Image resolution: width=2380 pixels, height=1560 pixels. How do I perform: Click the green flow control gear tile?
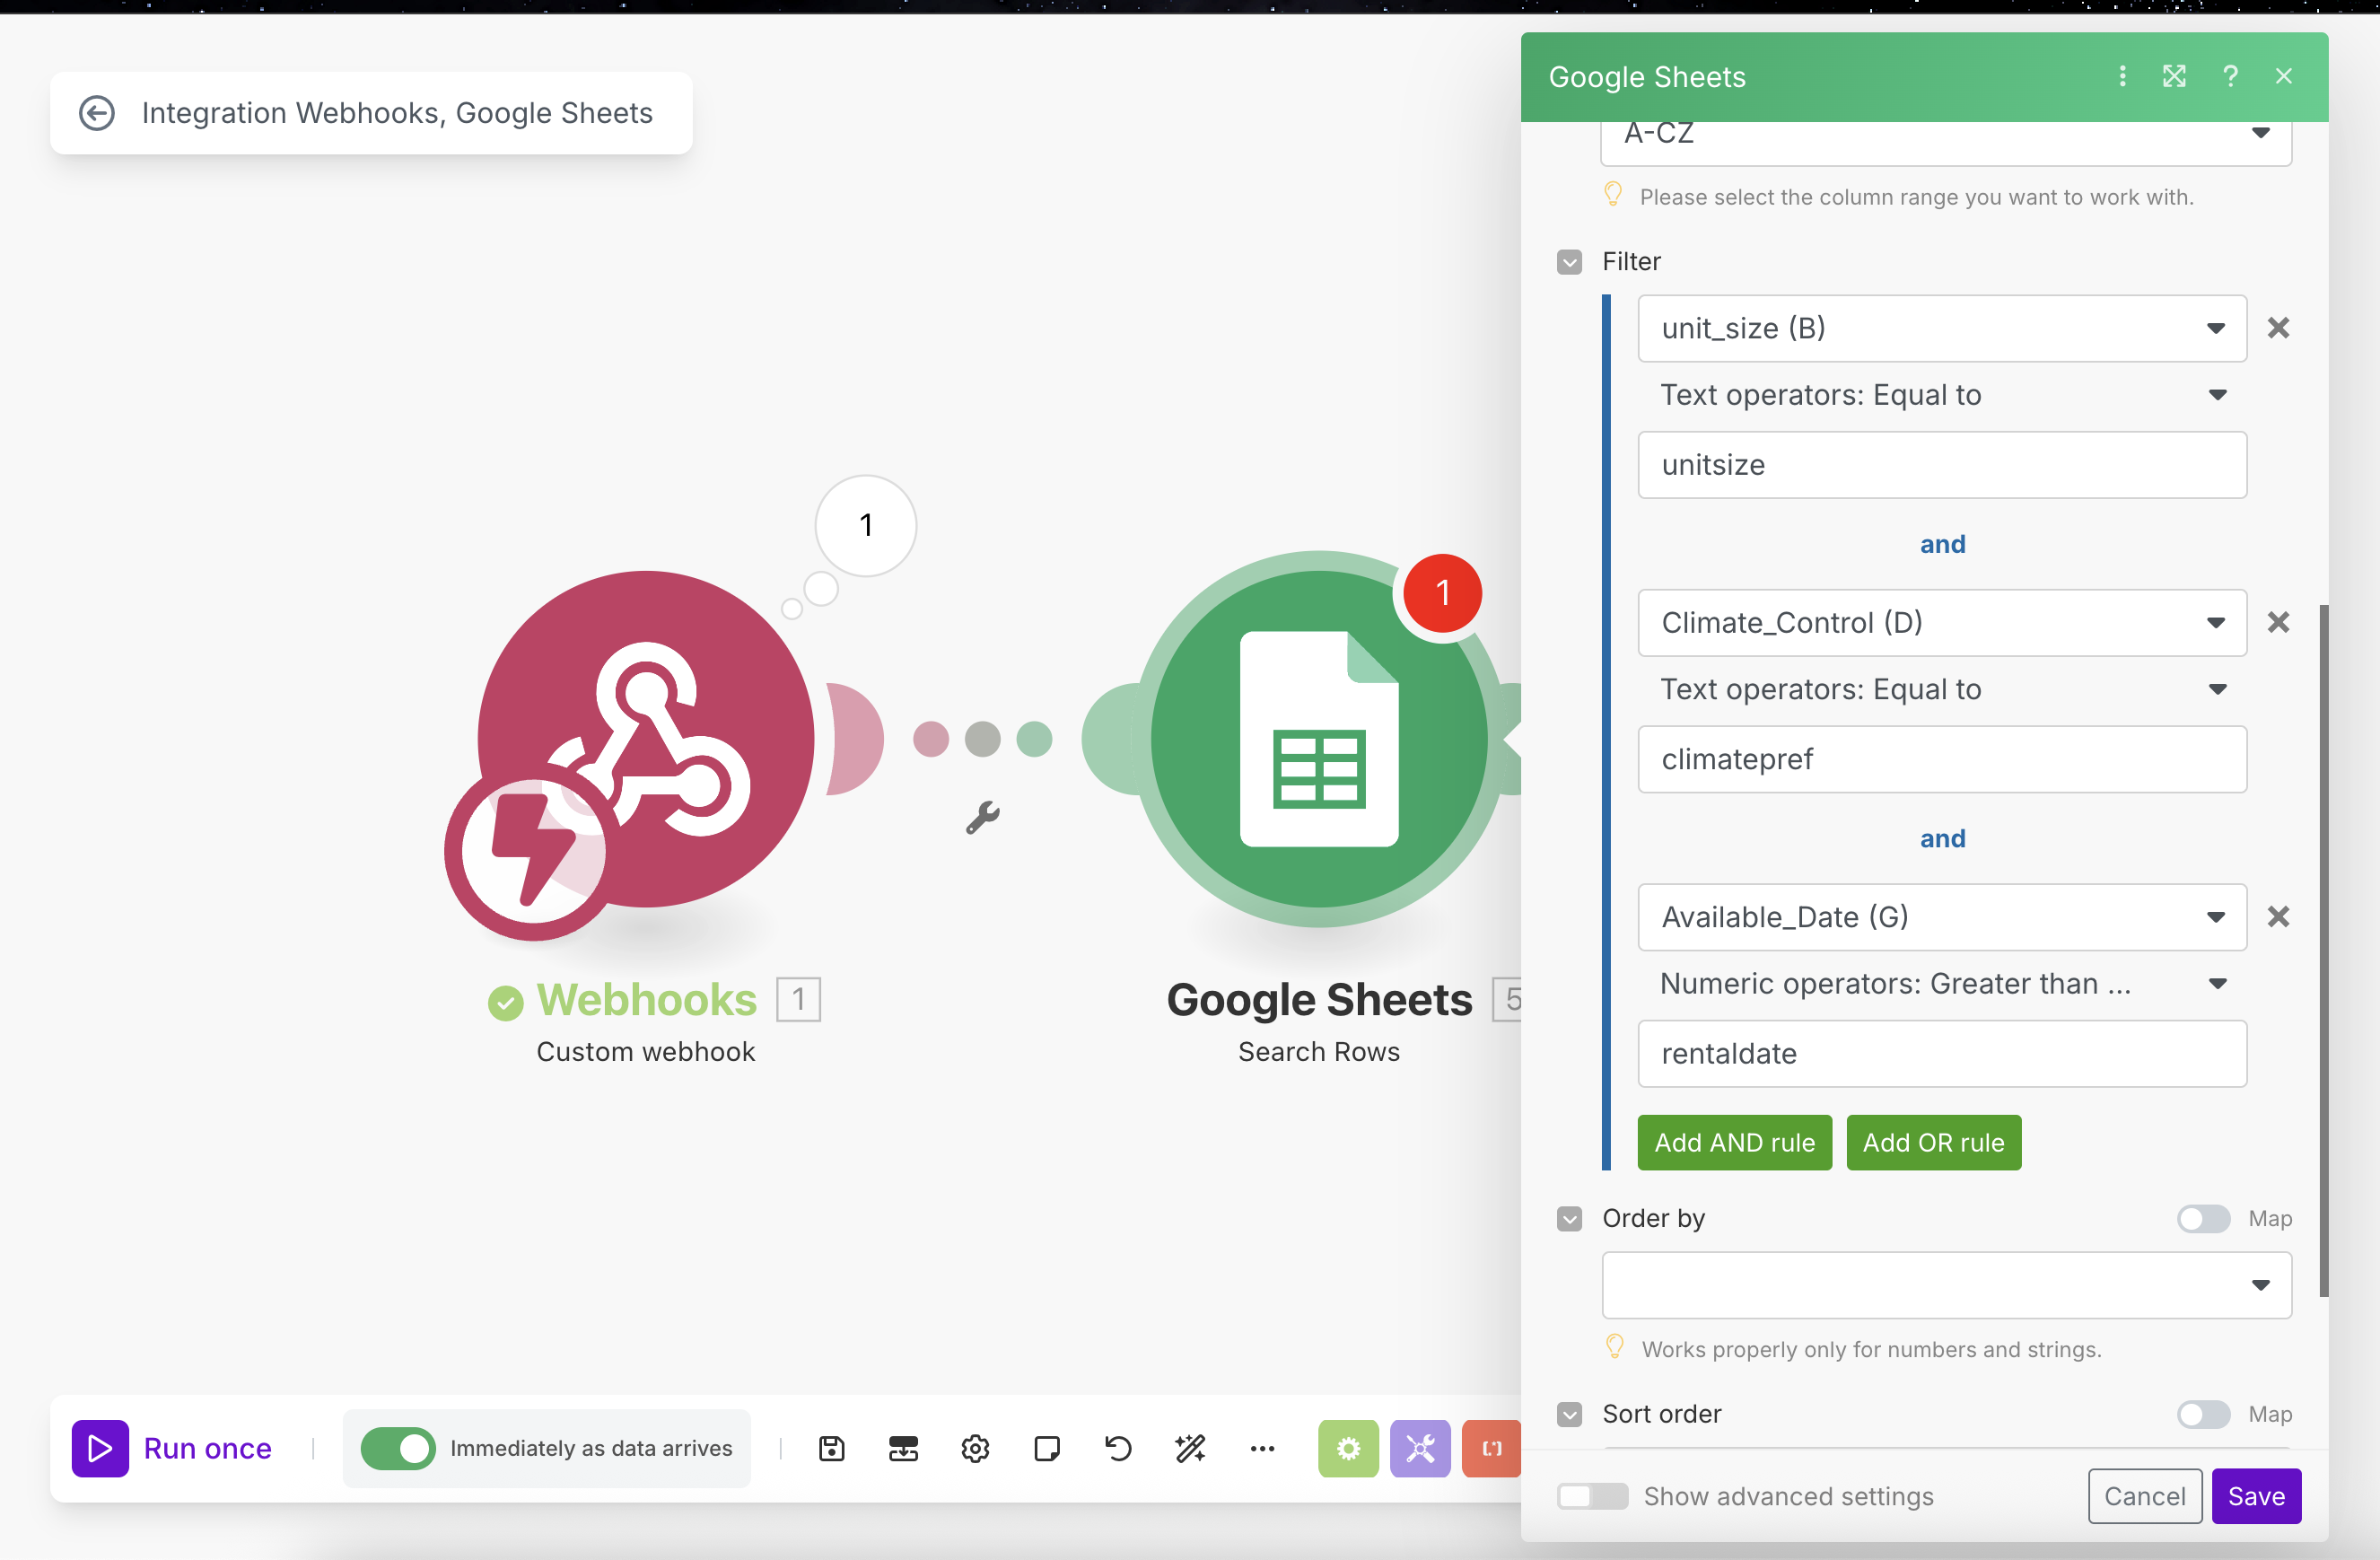pos(1348,1448)
